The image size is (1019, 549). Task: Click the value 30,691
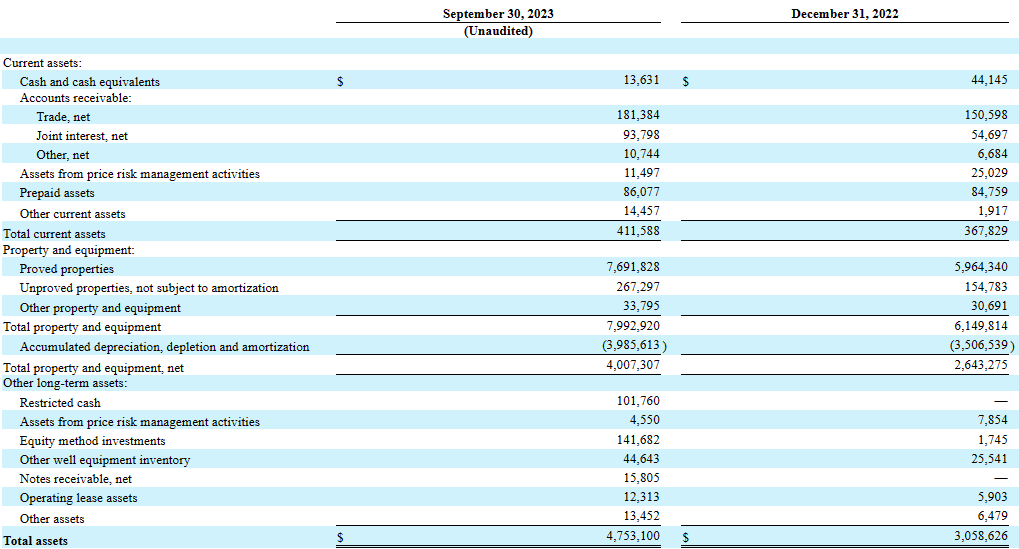pos(989,306)
